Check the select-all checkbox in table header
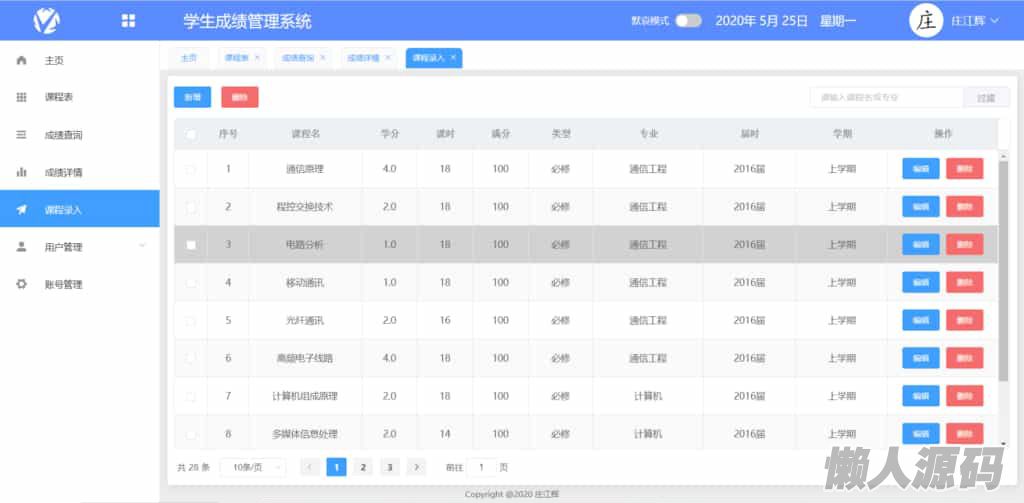Image resolution: width=1024 pixels, height=503 pixels. tap(191, 134)
